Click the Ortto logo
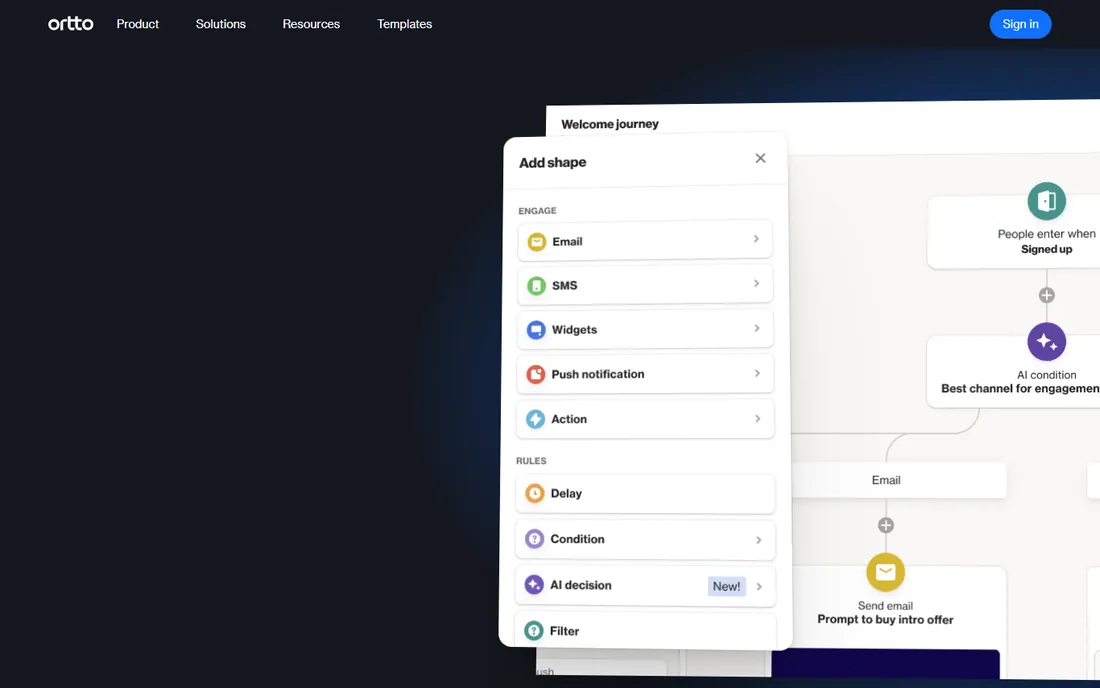The image size is (1100, 688). (x=70, y=24)
